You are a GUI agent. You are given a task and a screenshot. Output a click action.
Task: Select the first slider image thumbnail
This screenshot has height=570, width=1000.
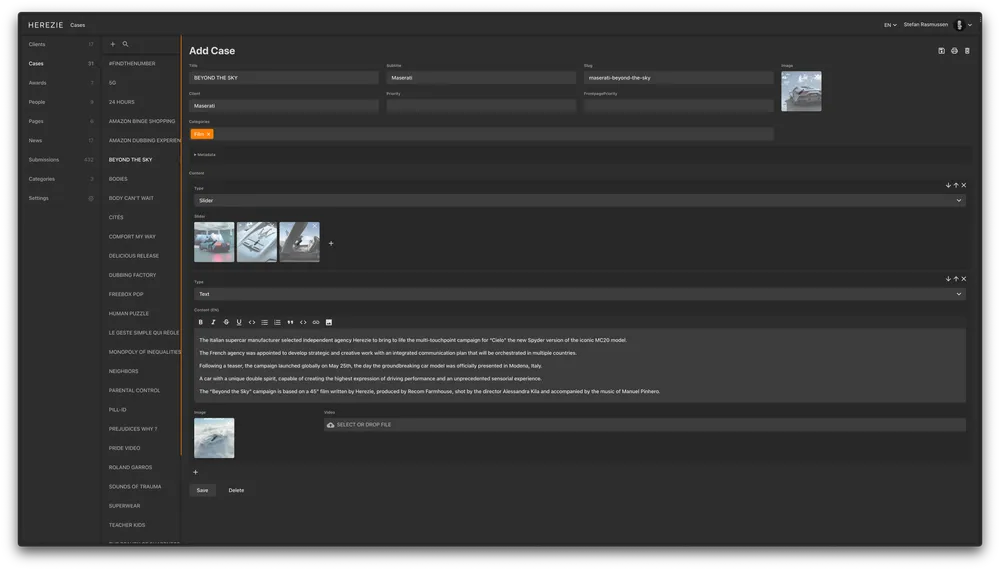tap(214, 242)
